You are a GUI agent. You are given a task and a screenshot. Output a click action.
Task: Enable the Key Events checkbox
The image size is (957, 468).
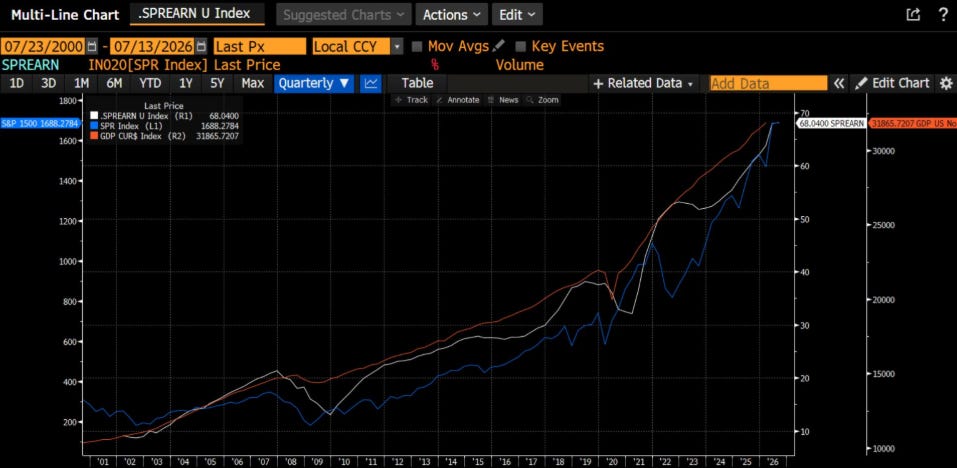pyautogui.click(x=521, y=46)
